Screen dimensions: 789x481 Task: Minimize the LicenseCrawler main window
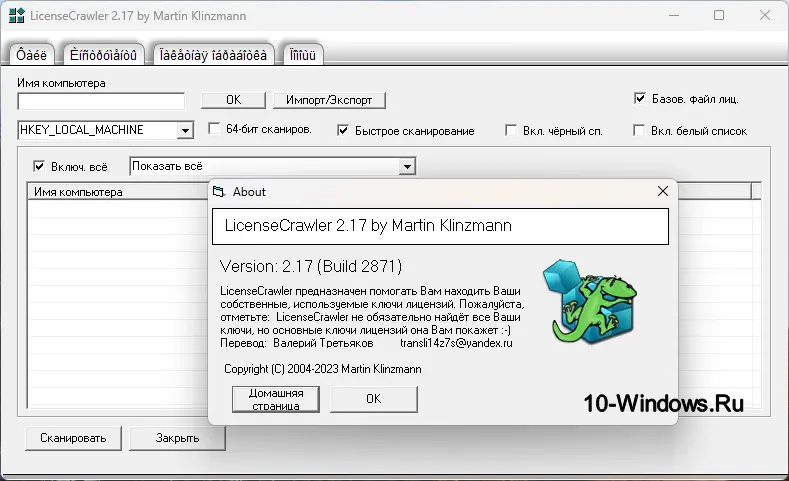674,16
